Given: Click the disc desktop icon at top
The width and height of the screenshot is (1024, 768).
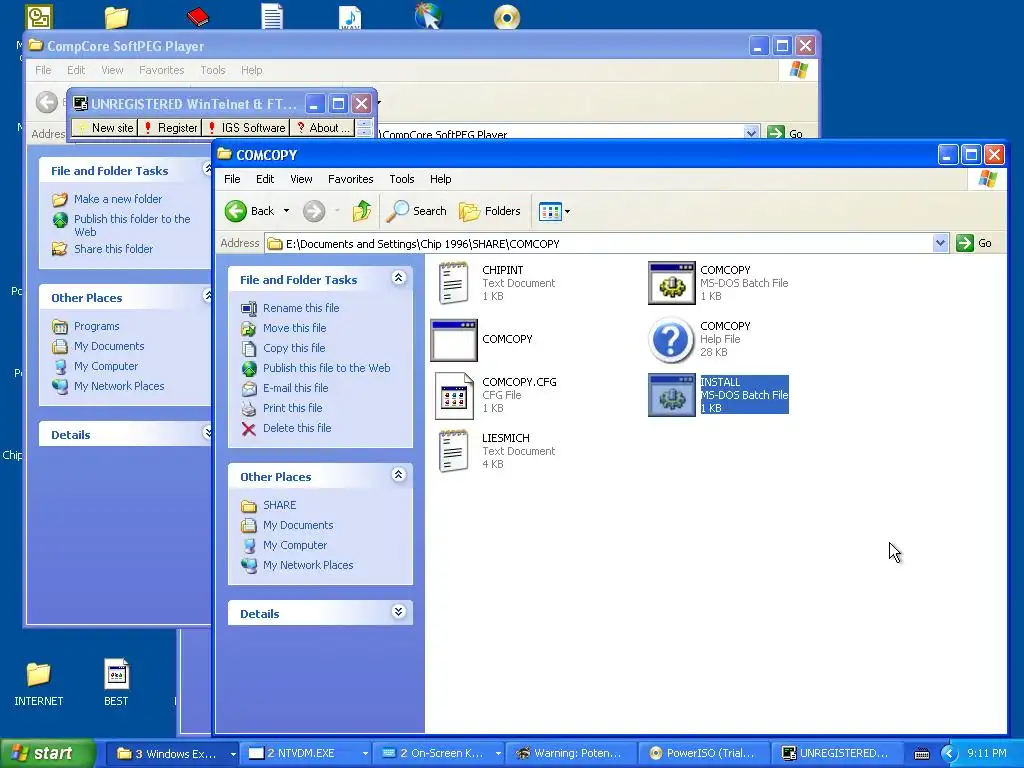Looking at the screenshot, I should coord(507,17).
